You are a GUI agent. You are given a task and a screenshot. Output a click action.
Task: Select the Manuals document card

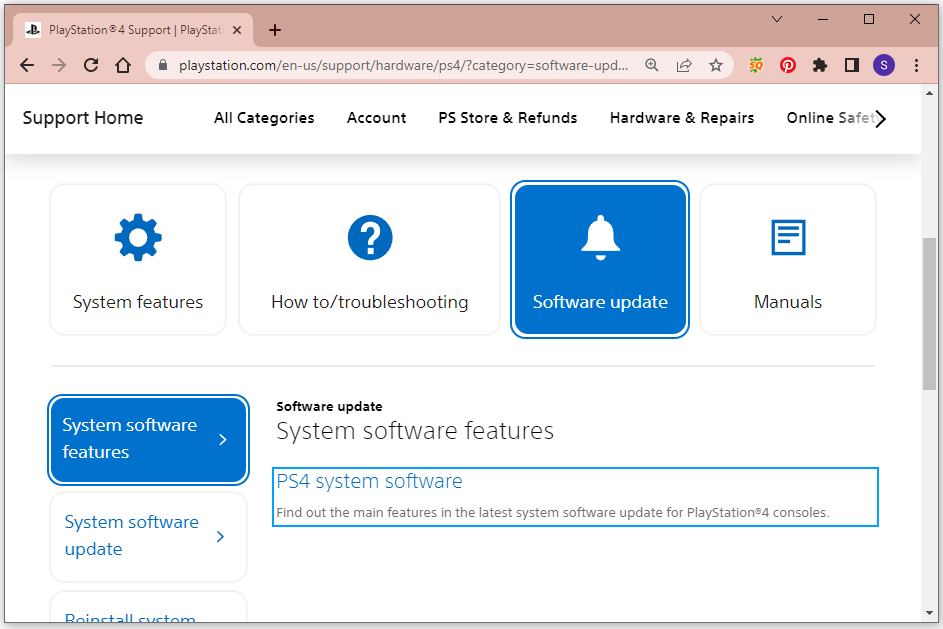point(788,259)
